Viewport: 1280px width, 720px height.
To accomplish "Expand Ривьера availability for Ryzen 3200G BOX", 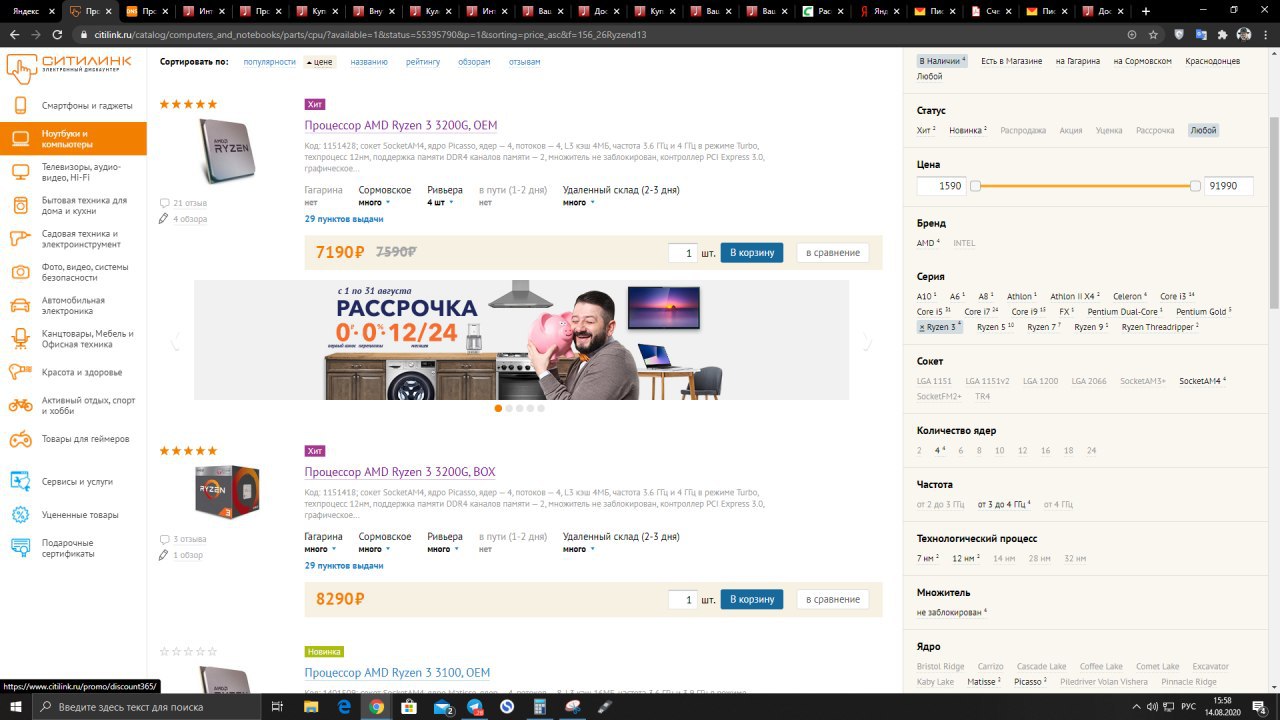I will point(442,549).
